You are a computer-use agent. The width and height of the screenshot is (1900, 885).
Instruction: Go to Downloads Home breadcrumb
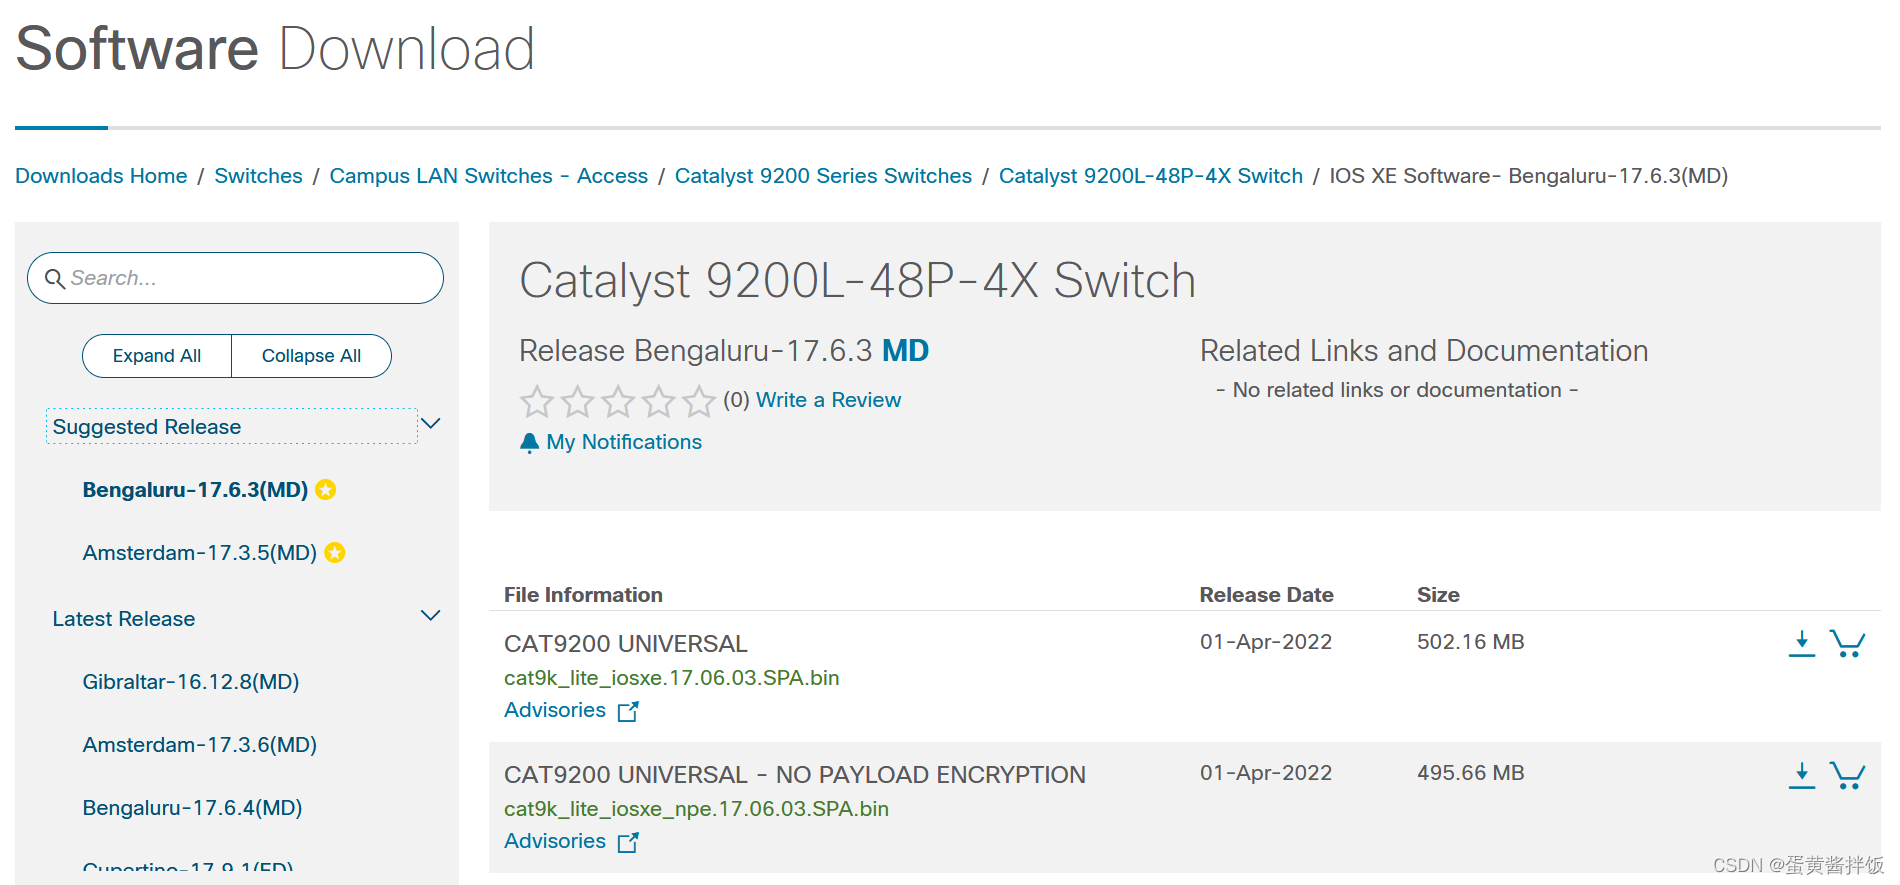tap(101, 176)
